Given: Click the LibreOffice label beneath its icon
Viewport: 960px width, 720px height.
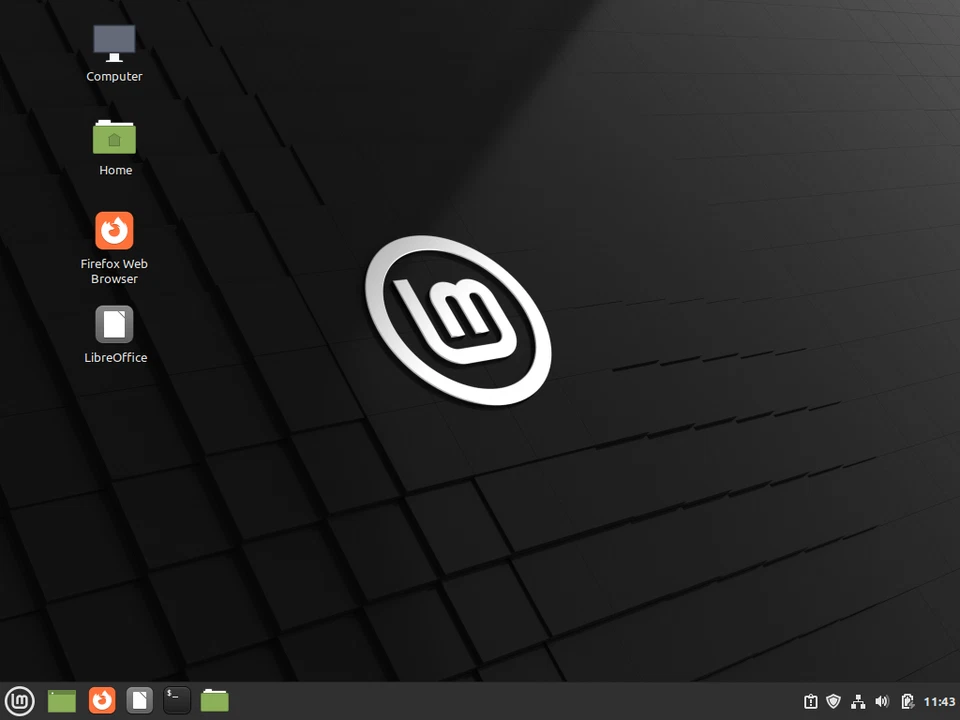Looking at the screenshot, I should click(115, 357).
